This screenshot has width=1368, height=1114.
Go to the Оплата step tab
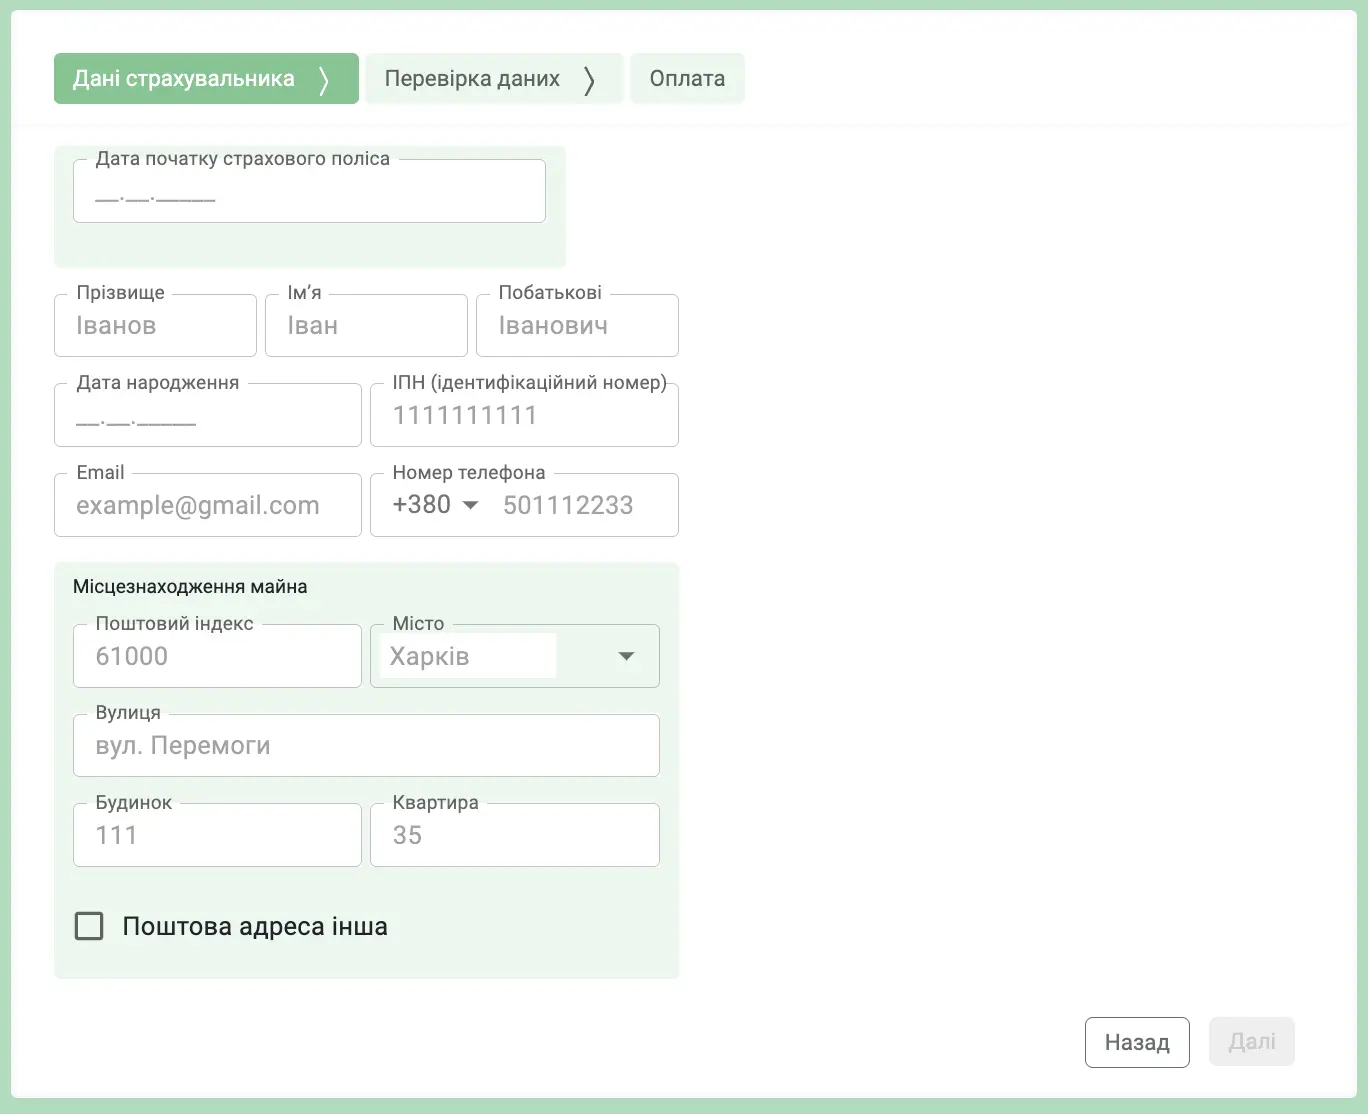pyautogui.click(x=687, y=79)
